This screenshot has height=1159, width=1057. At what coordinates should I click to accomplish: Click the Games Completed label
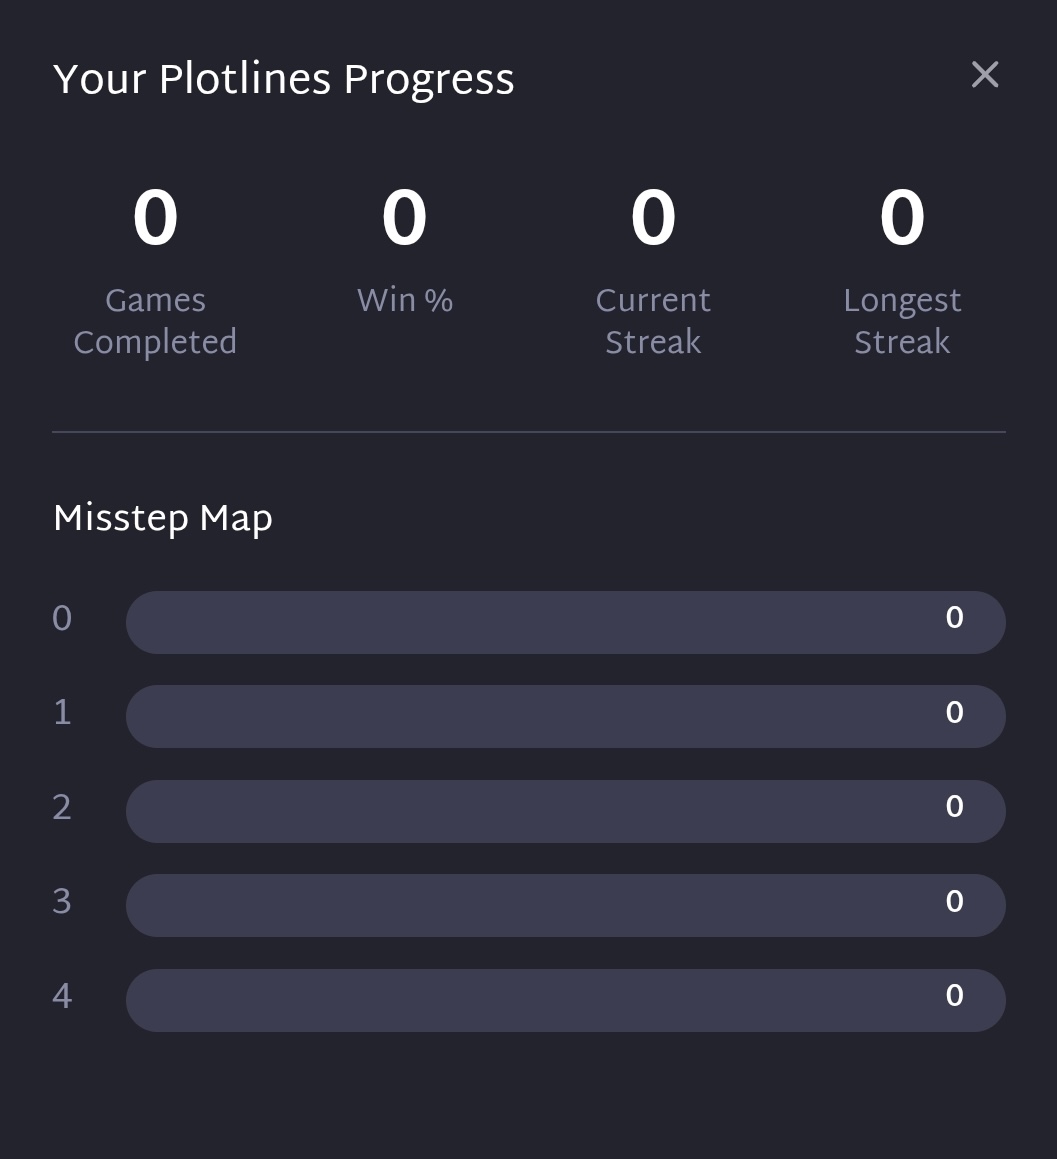[x=155, y=321]
